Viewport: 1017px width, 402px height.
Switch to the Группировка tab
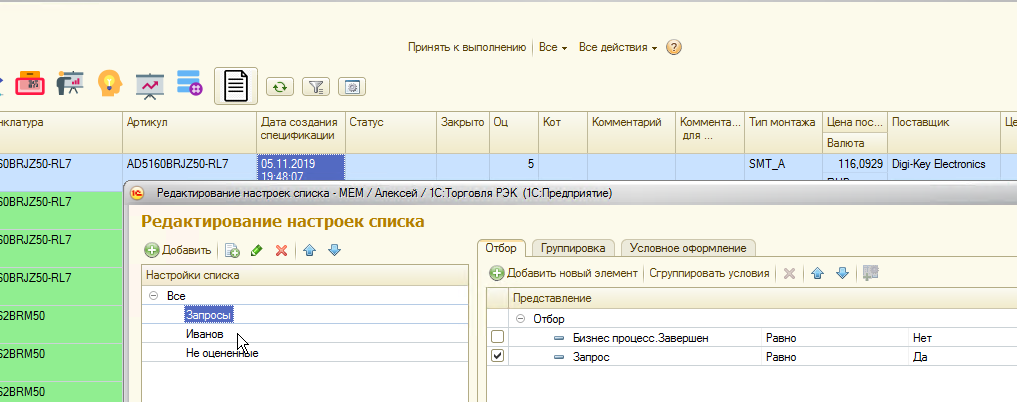[573, 247]
